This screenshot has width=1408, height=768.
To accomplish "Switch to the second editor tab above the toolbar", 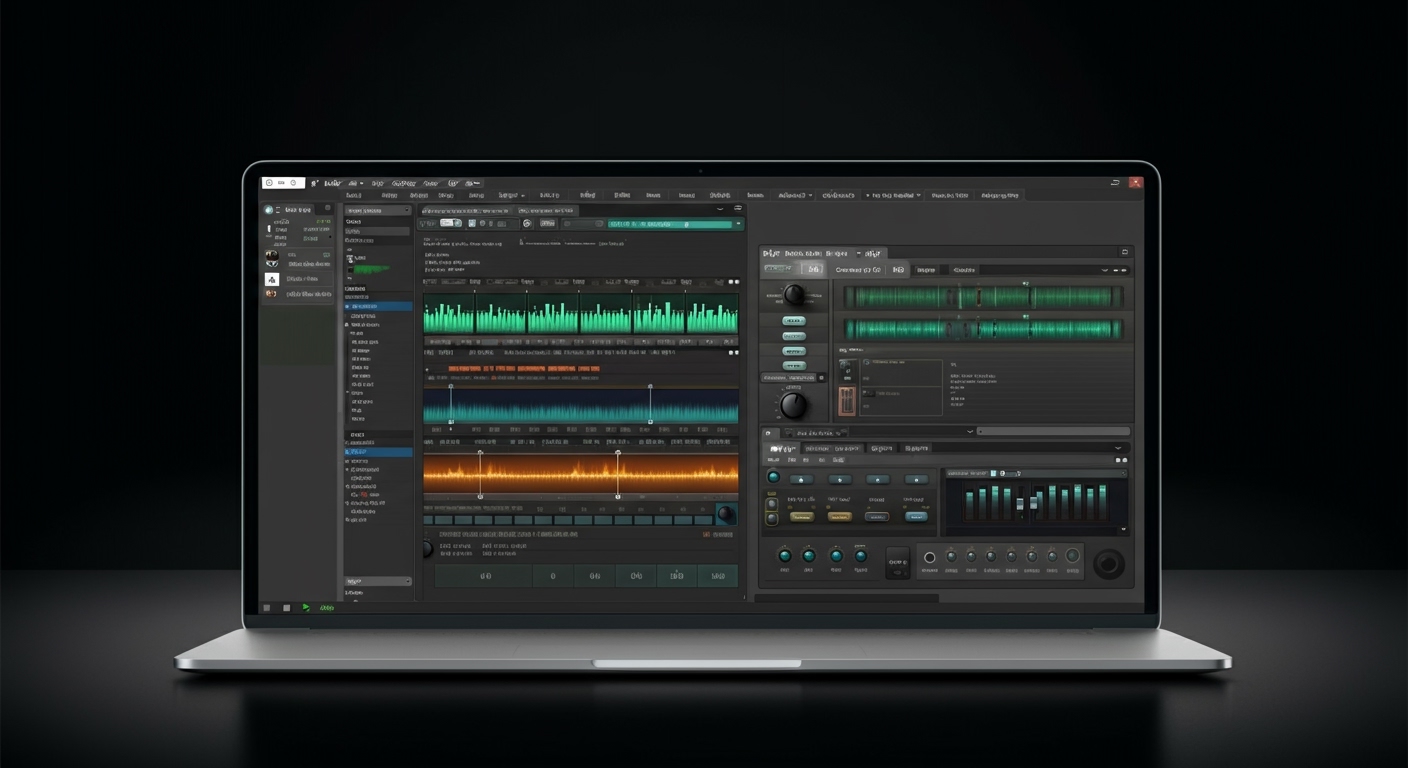I will coord(547,210).
